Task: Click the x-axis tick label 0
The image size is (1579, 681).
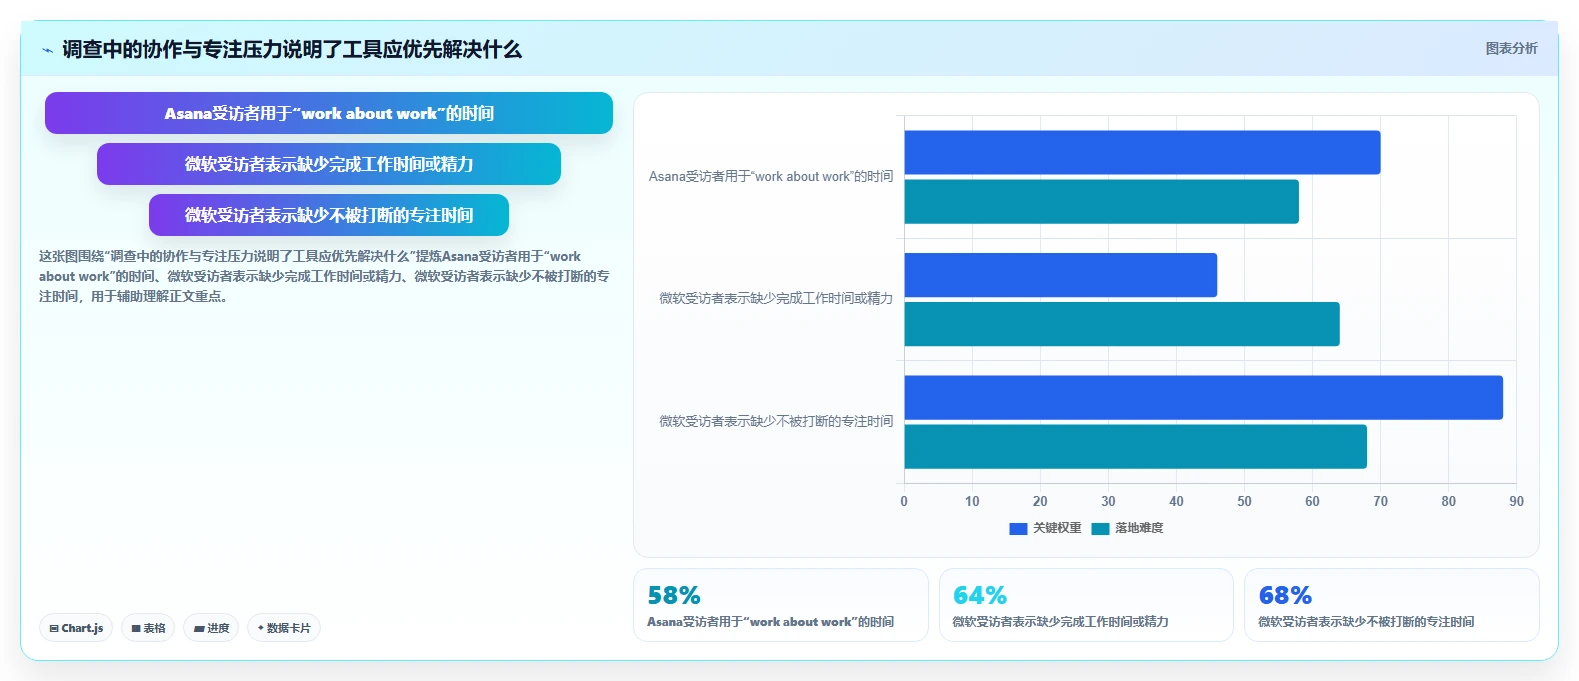Action: tap(904, 502)
